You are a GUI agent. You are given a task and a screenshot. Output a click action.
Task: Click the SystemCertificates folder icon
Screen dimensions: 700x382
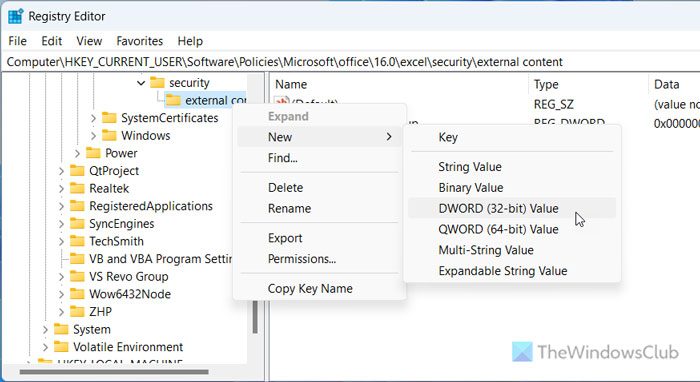109,118
